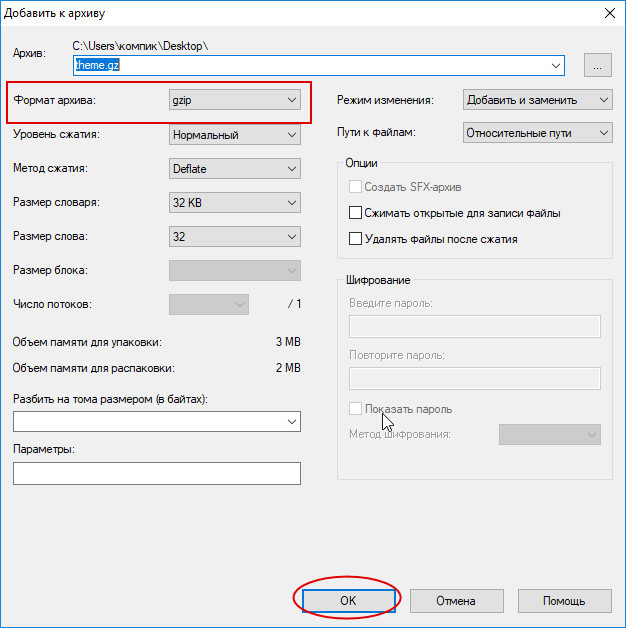Enable Сжимать открытые для записи файлы checkbox
The width and height of the screenshot is (626, 628).
[x=355, y=213]
